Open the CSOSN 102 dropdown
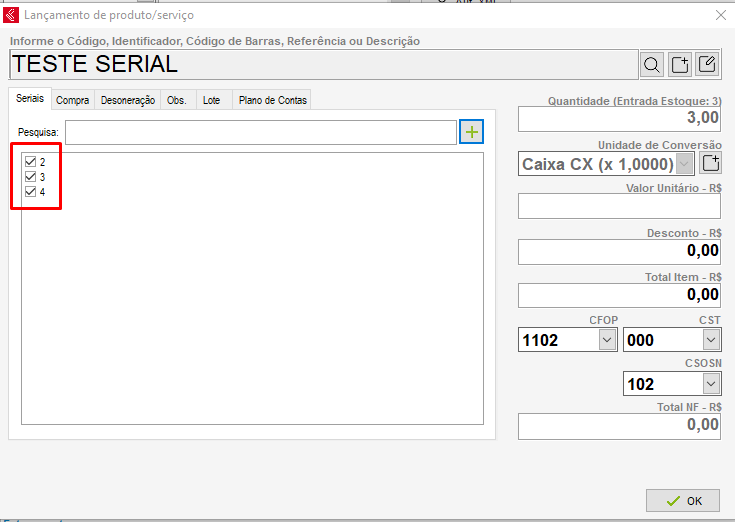The width and height of the screenshot is (735, 522). [x=710, y=383]
